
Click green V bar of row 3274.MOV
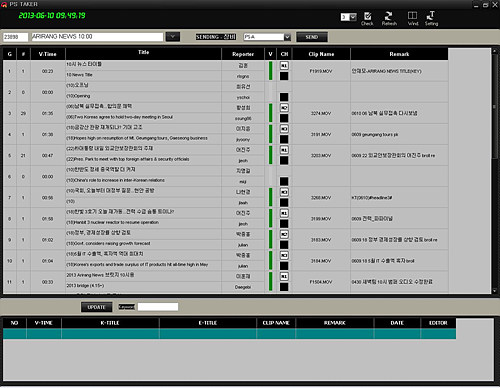click(x=271, y=113)
